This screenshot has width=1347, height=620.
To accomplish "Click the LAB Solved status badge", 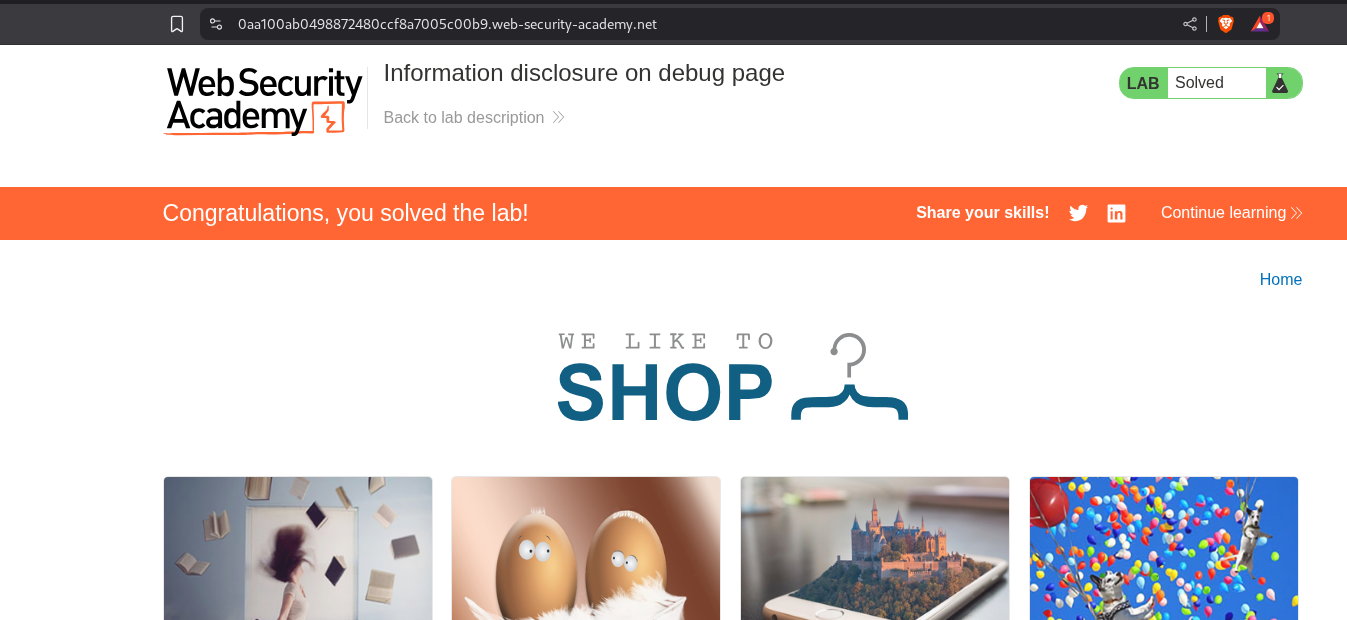I will [1211, 83].
